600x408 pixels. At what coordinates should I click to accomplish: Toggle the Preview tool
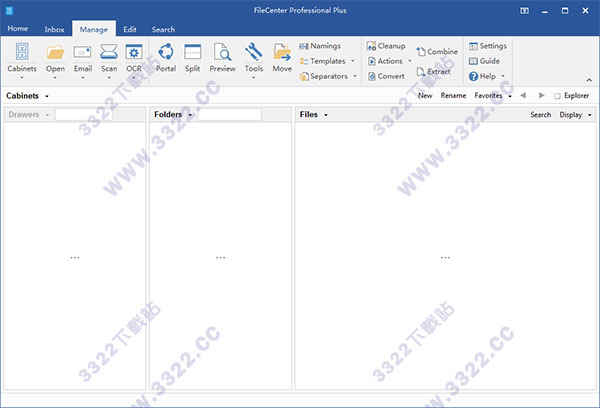[222, 57]
